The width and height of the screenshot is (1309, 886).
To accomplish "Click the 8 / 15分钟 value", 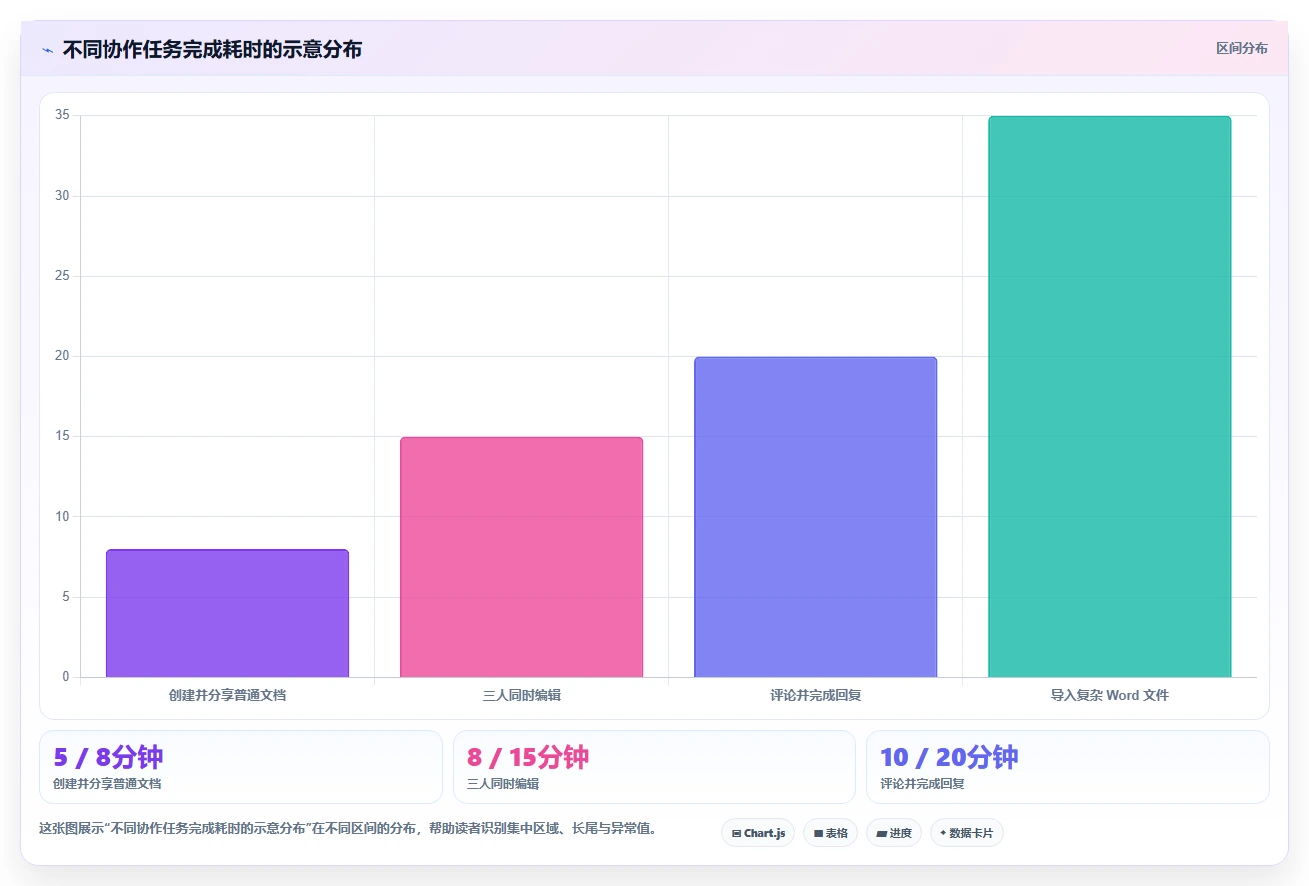I will [528, 757].
